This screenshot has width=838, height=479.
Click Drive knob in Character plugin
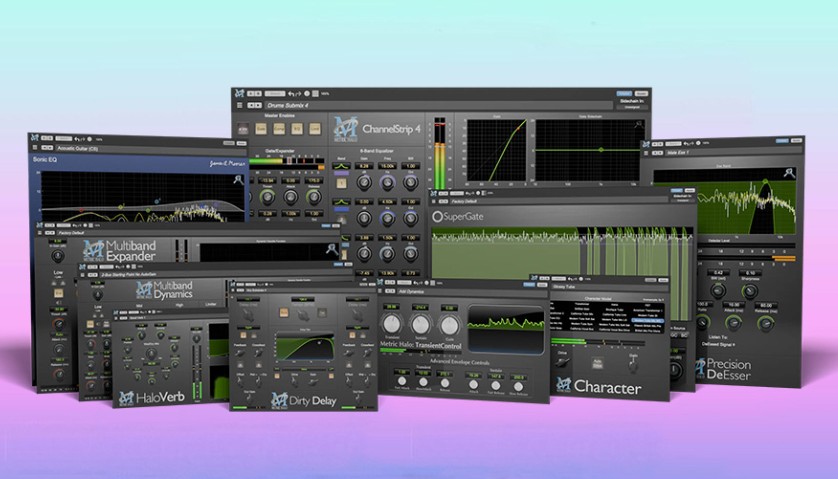tap(562, 362)
